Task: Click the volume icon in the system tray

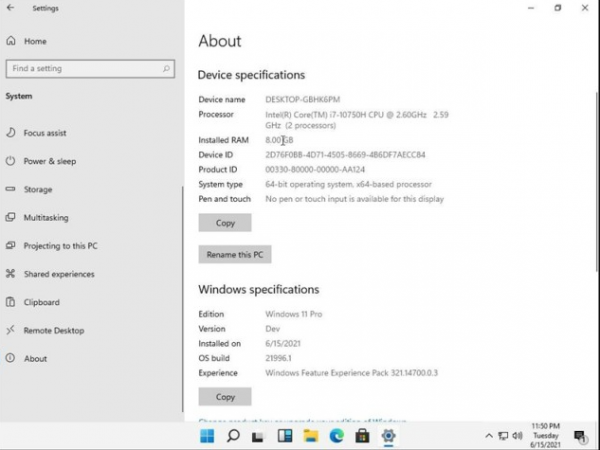Action: (517, 435)
